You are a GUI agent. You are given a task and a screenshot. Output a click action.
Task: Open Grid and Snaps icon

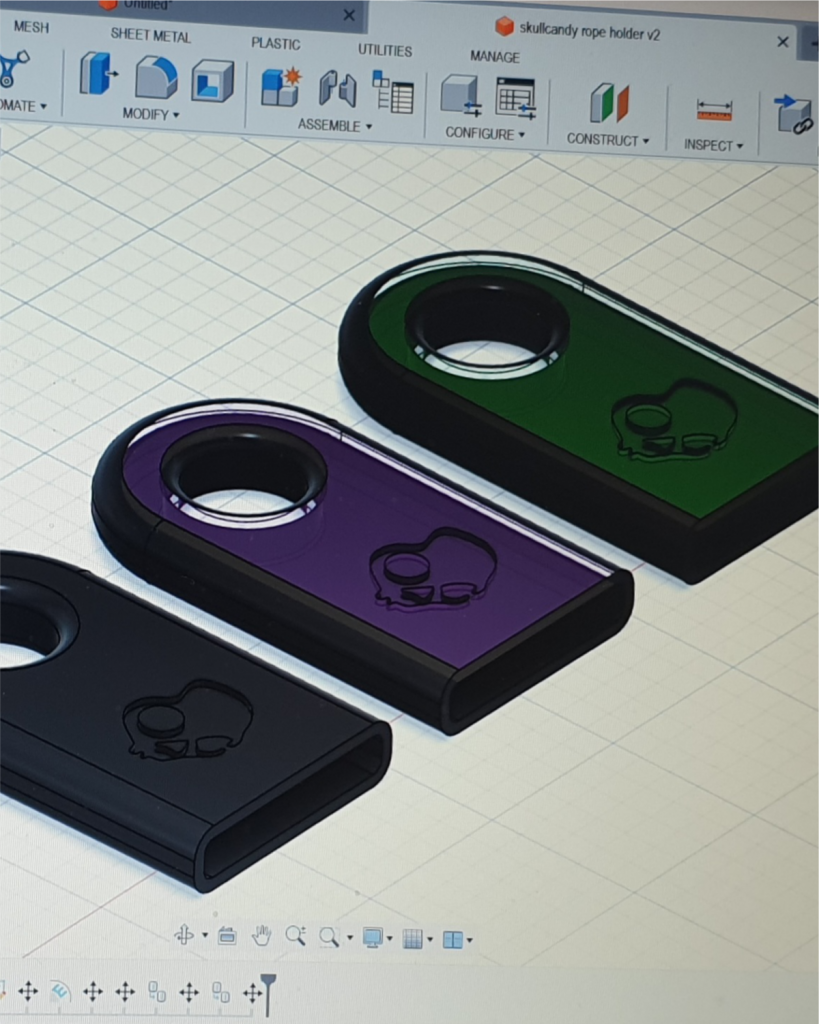(x=413, y=938)
